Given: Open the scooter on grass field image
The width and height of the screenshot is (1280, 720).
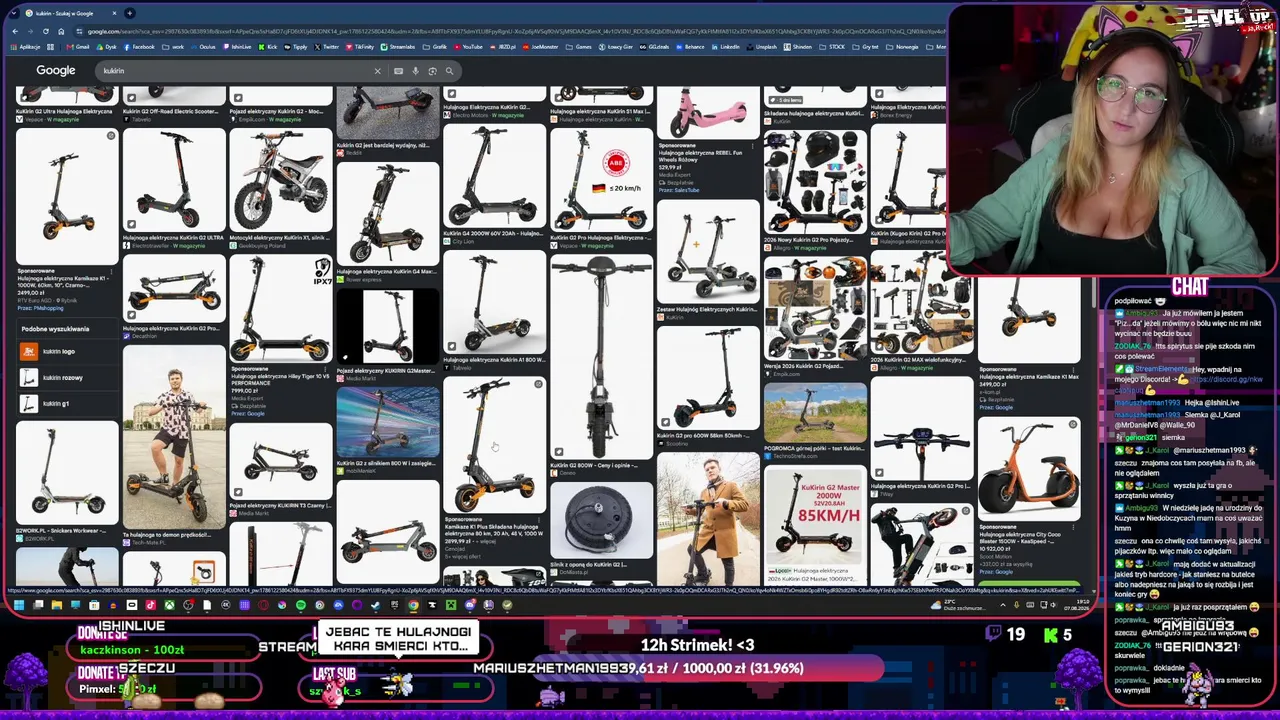Looking at the screenshot, I should pyautogui.click(x=815, y=412).
